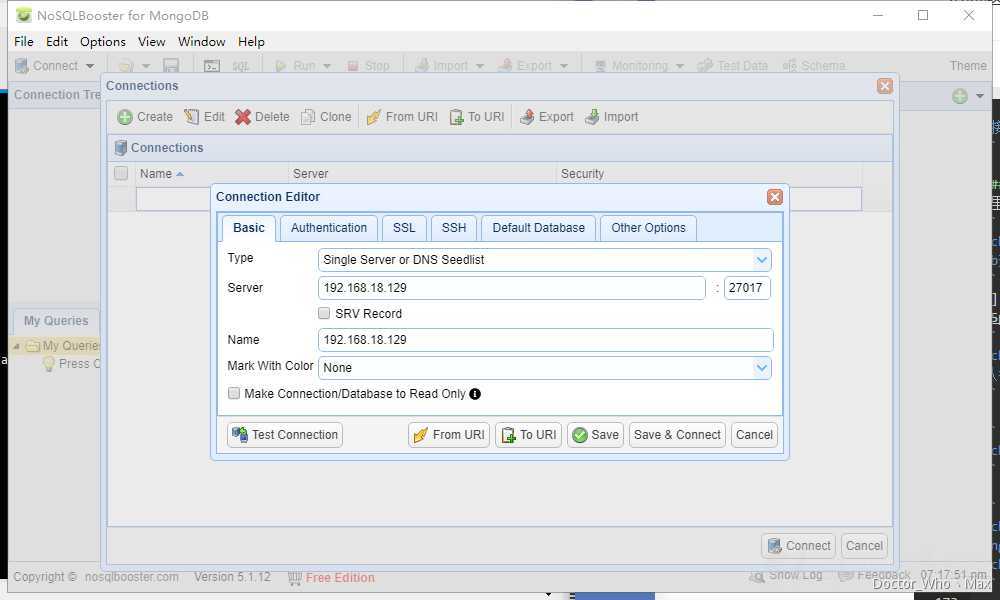The height and width of the screenshot is (600, 1000).
Task: Click the Save & Connect button
Action: tap(677, 435)
